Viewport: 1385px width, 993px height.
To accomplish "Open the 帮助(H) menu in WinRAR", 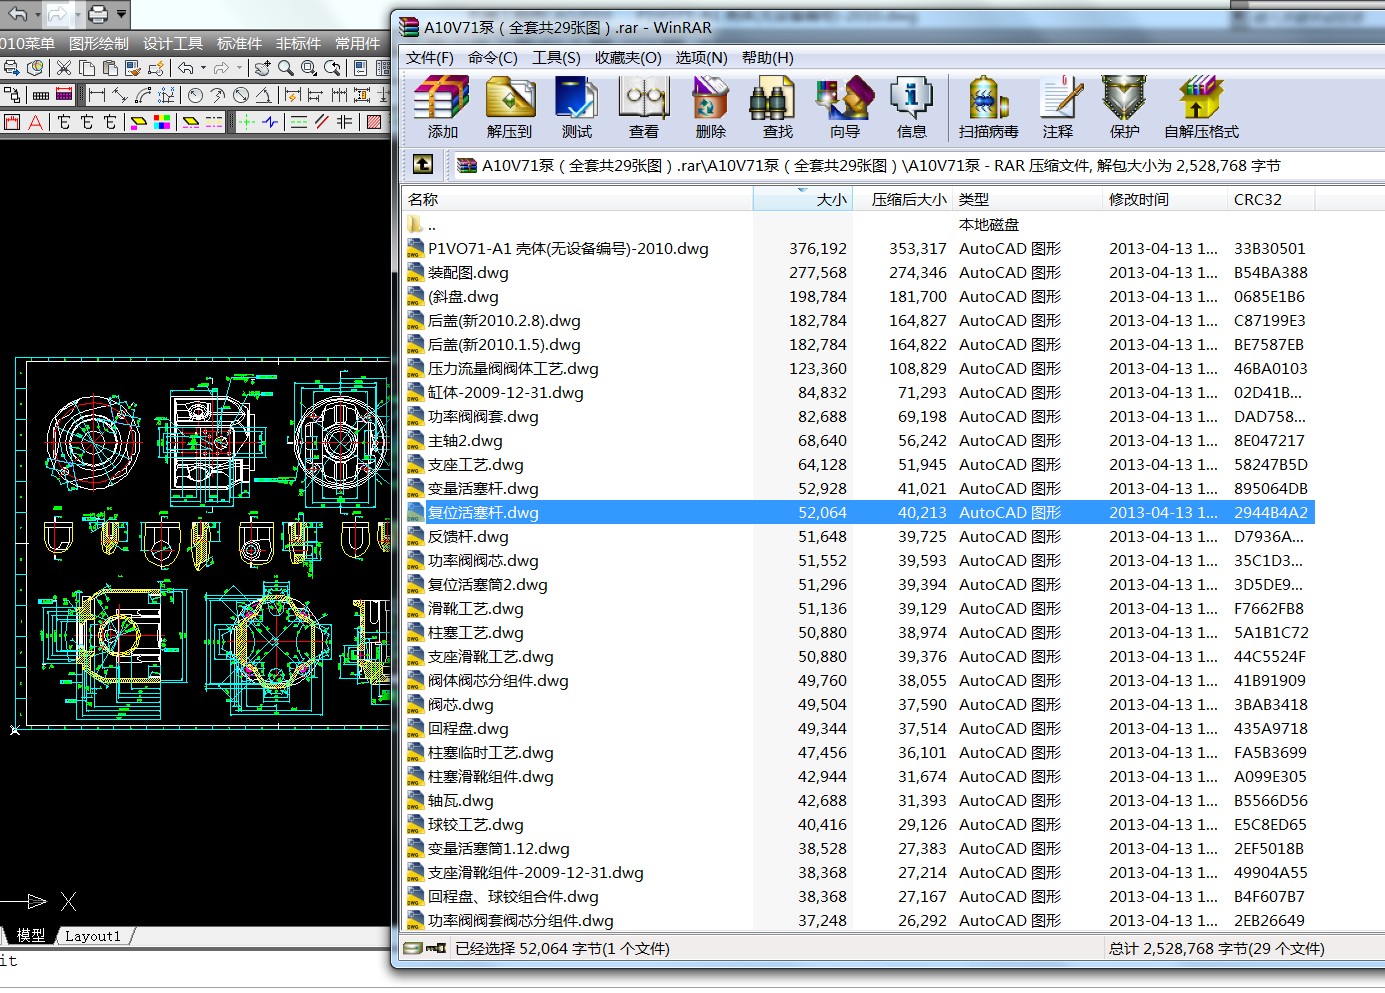I will pos(768,58).
